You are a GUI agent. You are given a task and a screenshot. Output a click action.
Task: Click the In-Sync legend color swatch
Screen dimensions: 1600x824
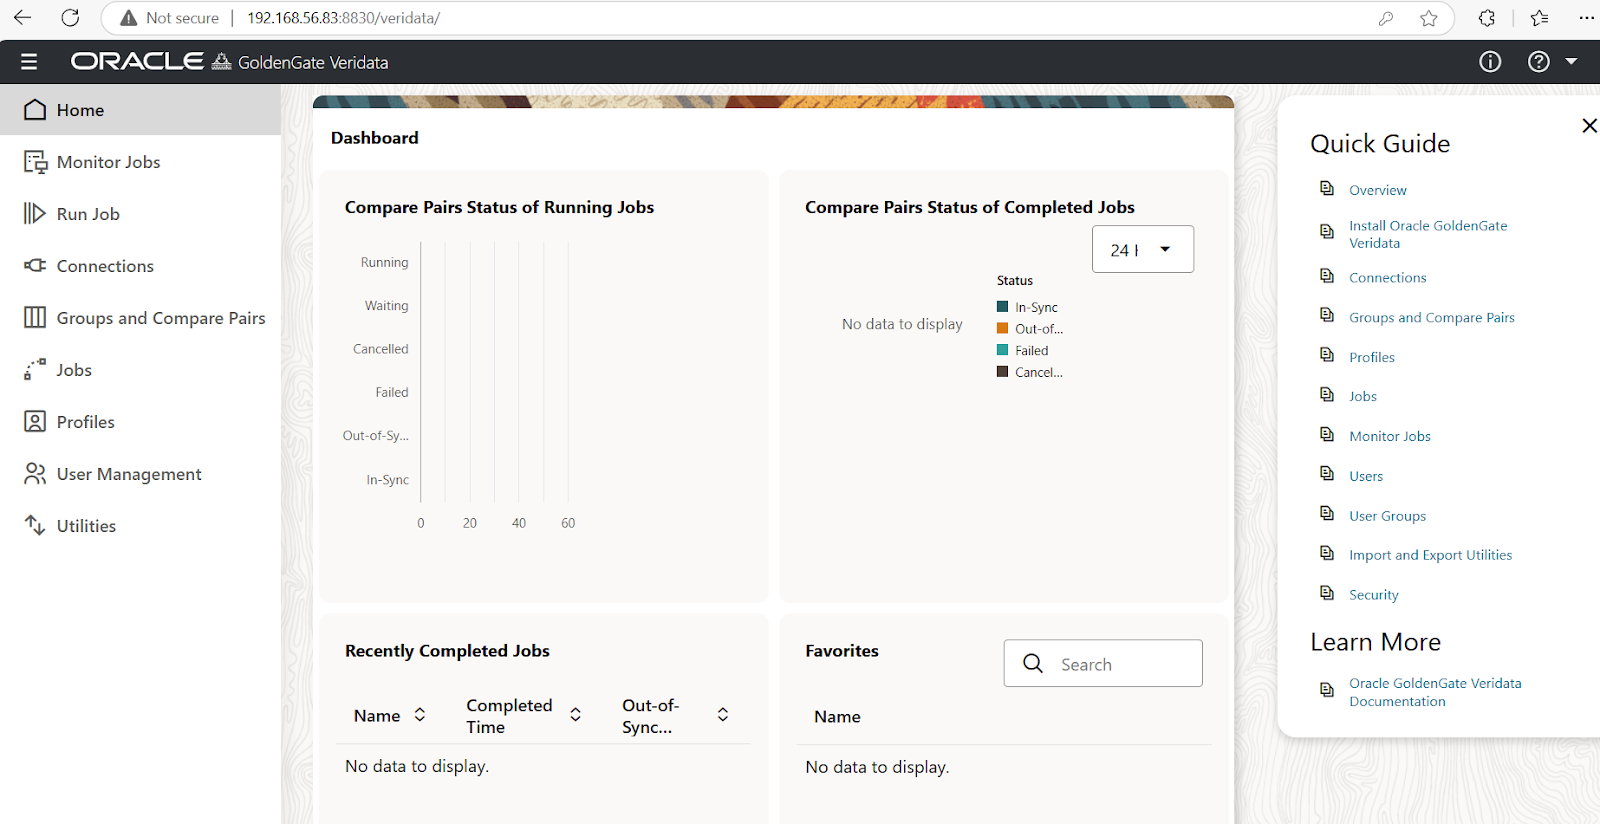point(1002,307)
